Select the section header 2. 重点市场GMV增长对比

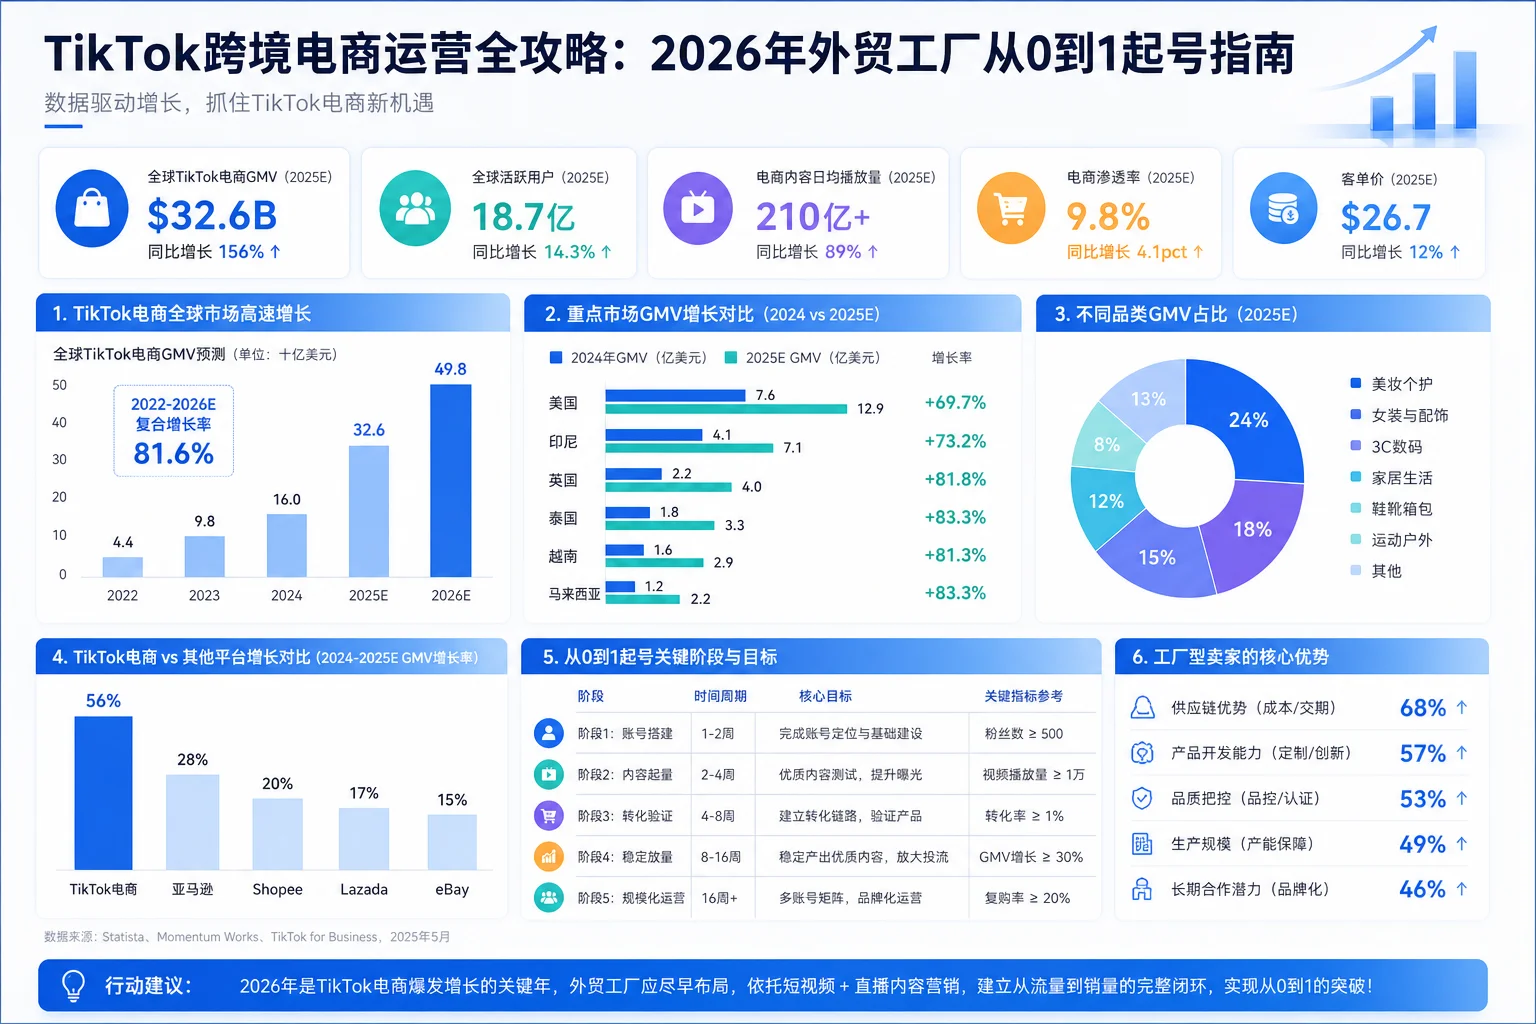tap(773, 313)
